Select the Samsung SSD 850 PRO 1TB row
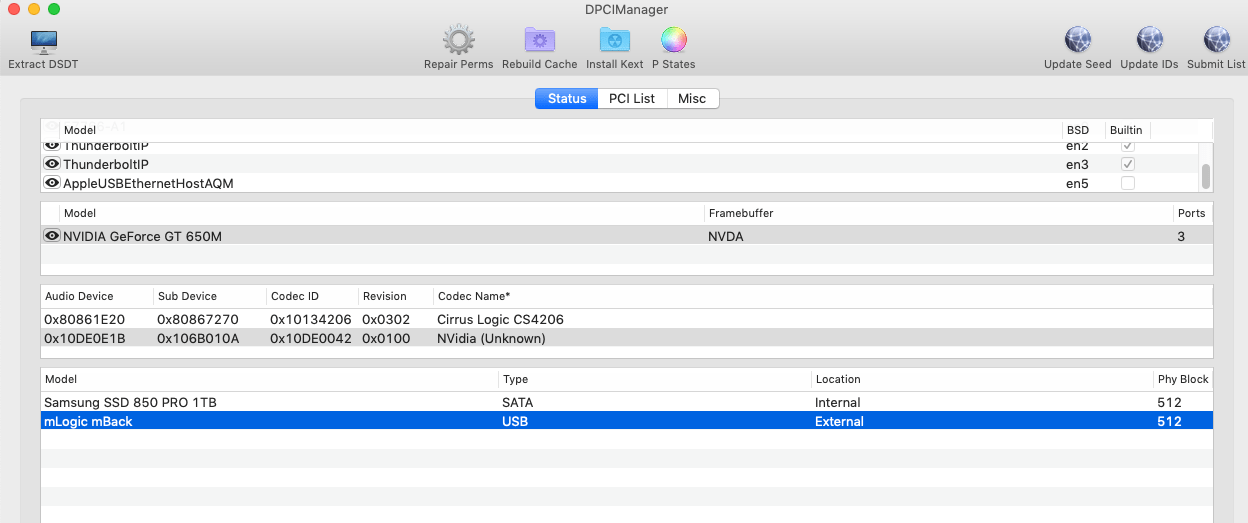This screenshot has height=523, width=1248. [x=627, y=402]
